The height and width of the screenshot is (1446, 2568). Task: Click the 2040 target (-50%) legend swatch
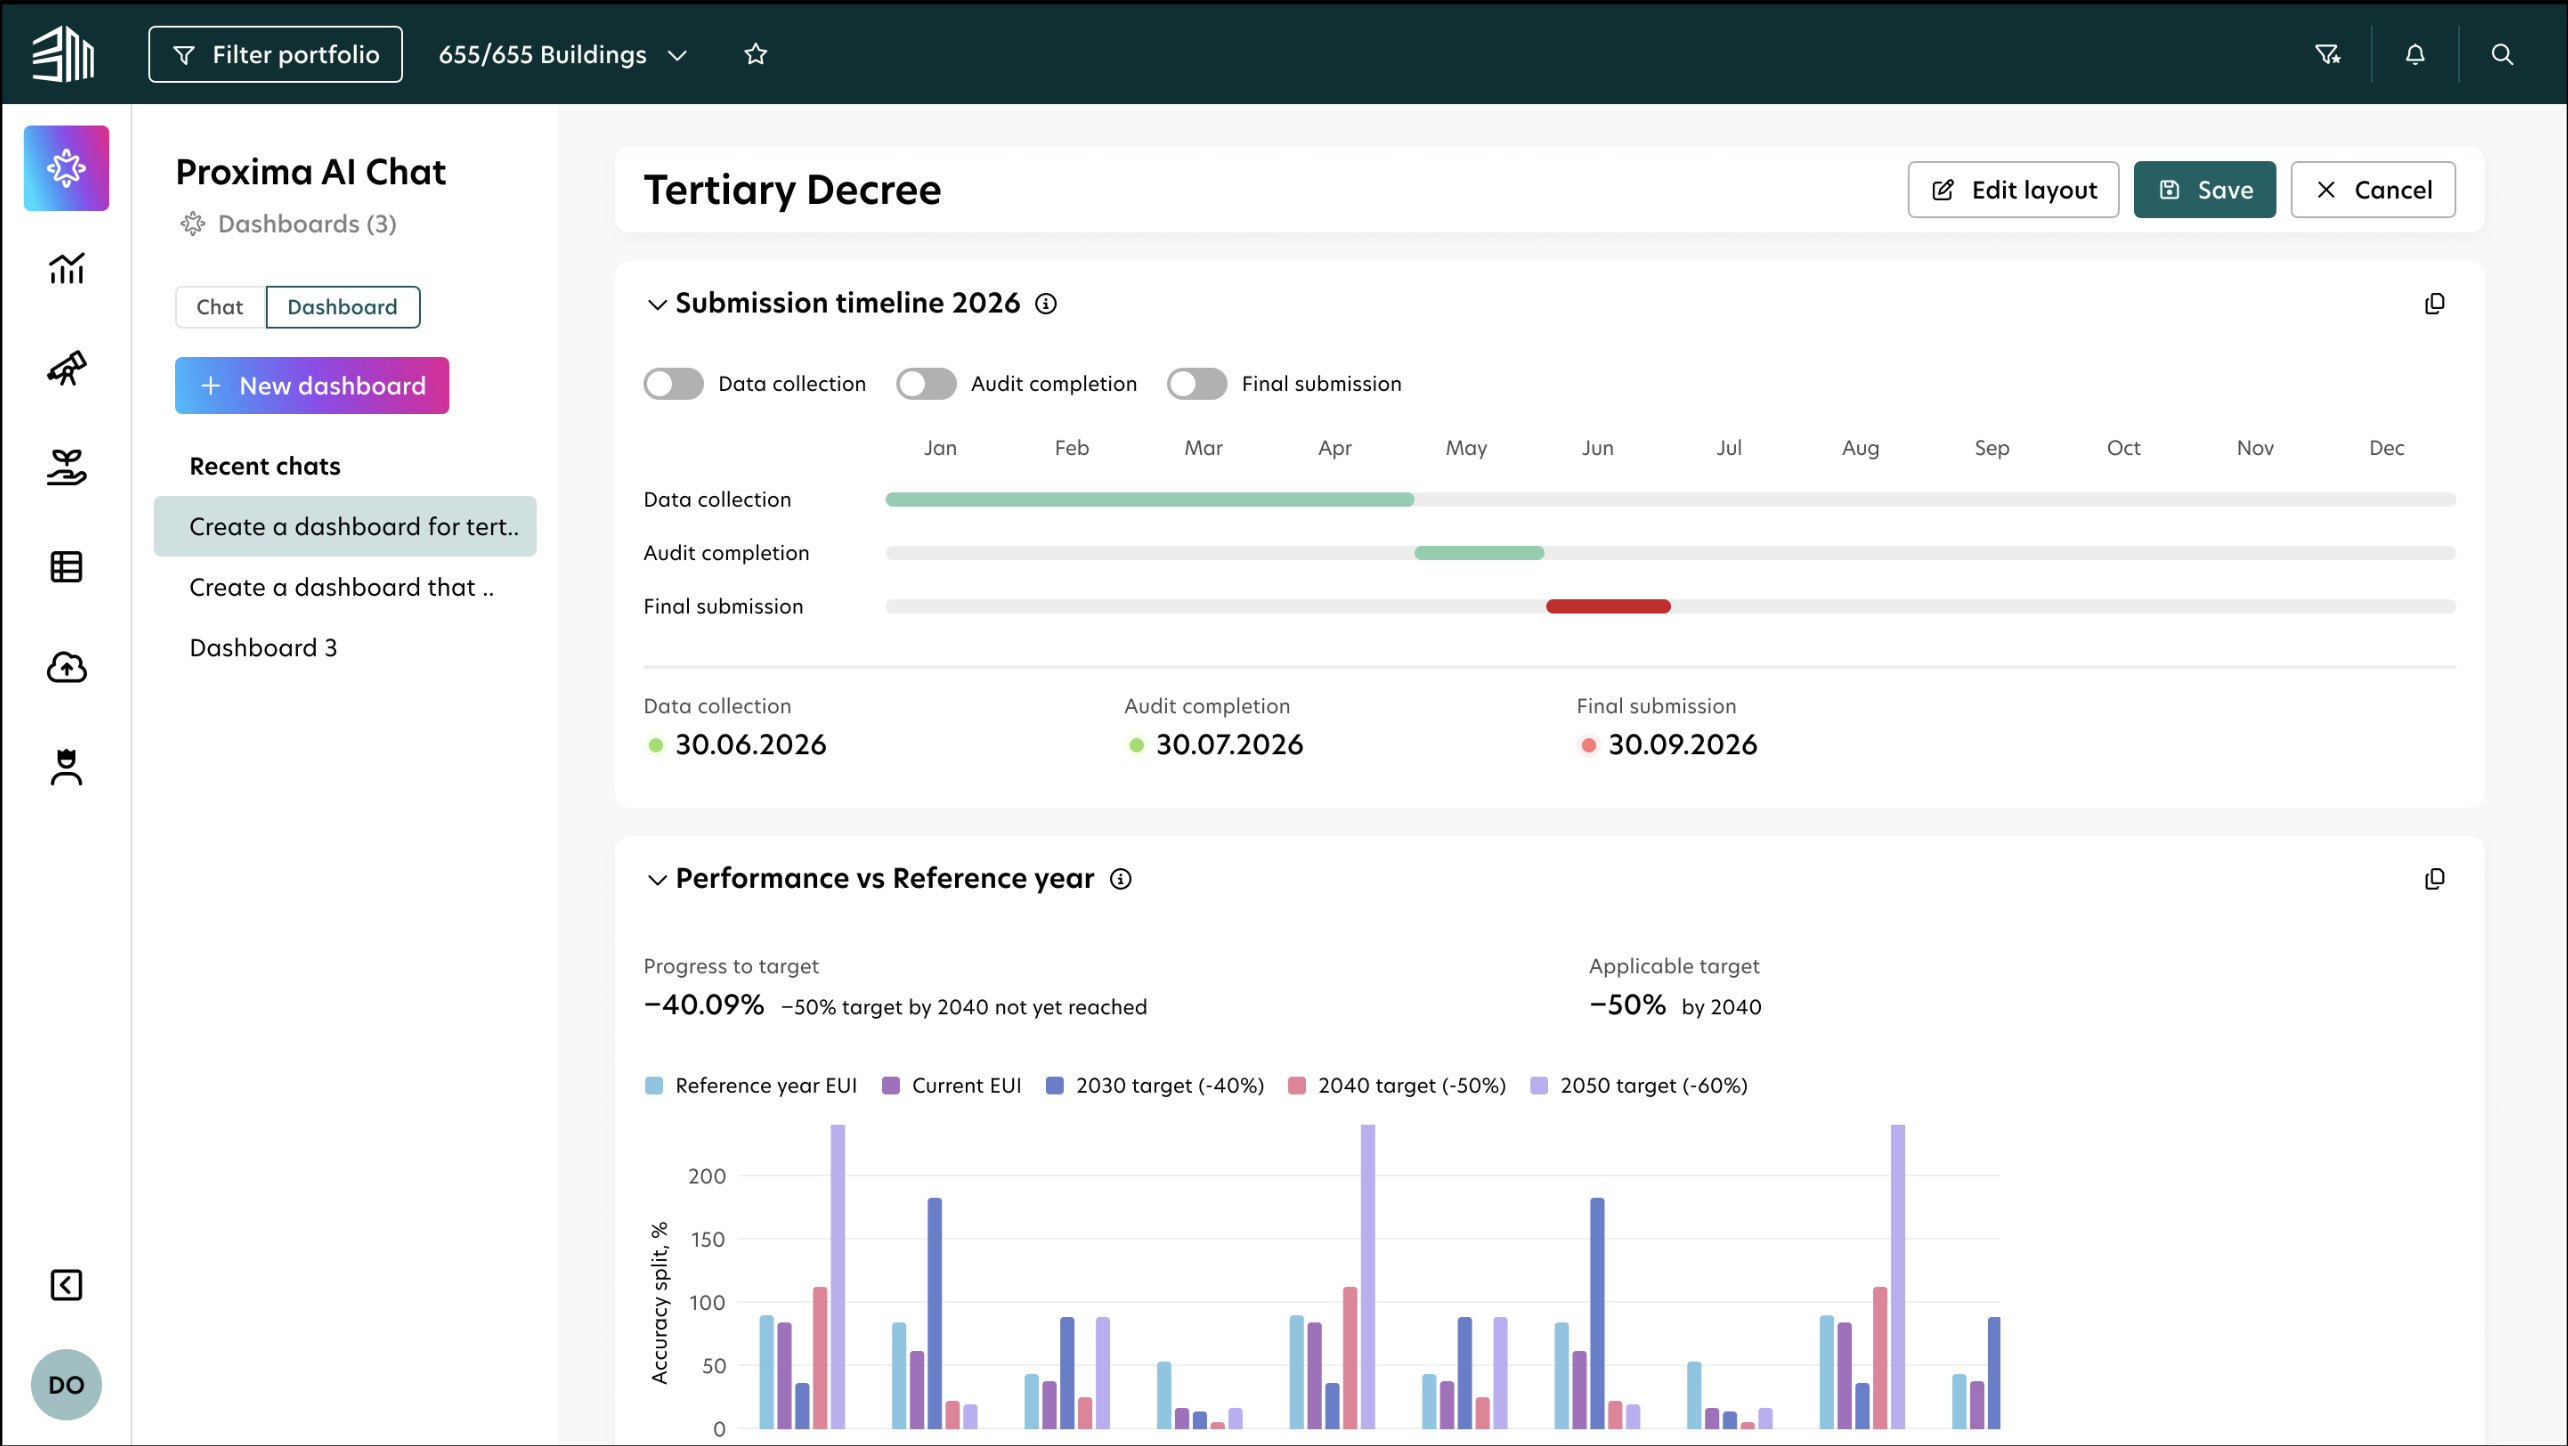coord(1297,1086)
